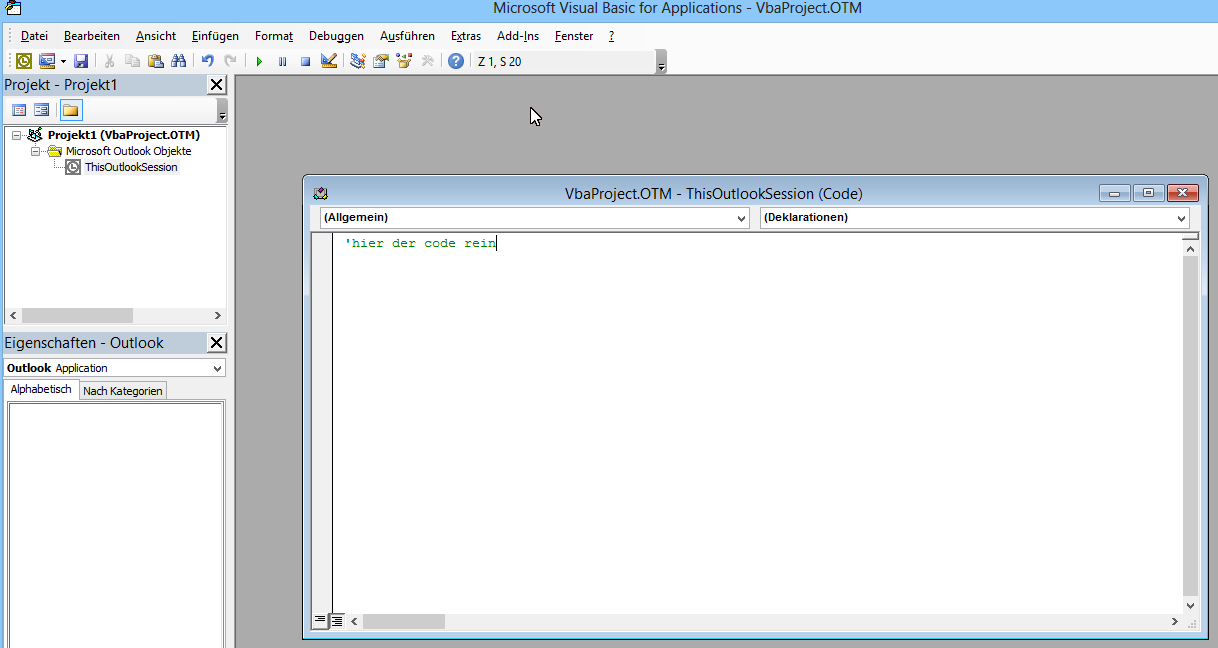Open Find with the binoculars icon
Screen dimensions: 1218x648
pos(179,61)
